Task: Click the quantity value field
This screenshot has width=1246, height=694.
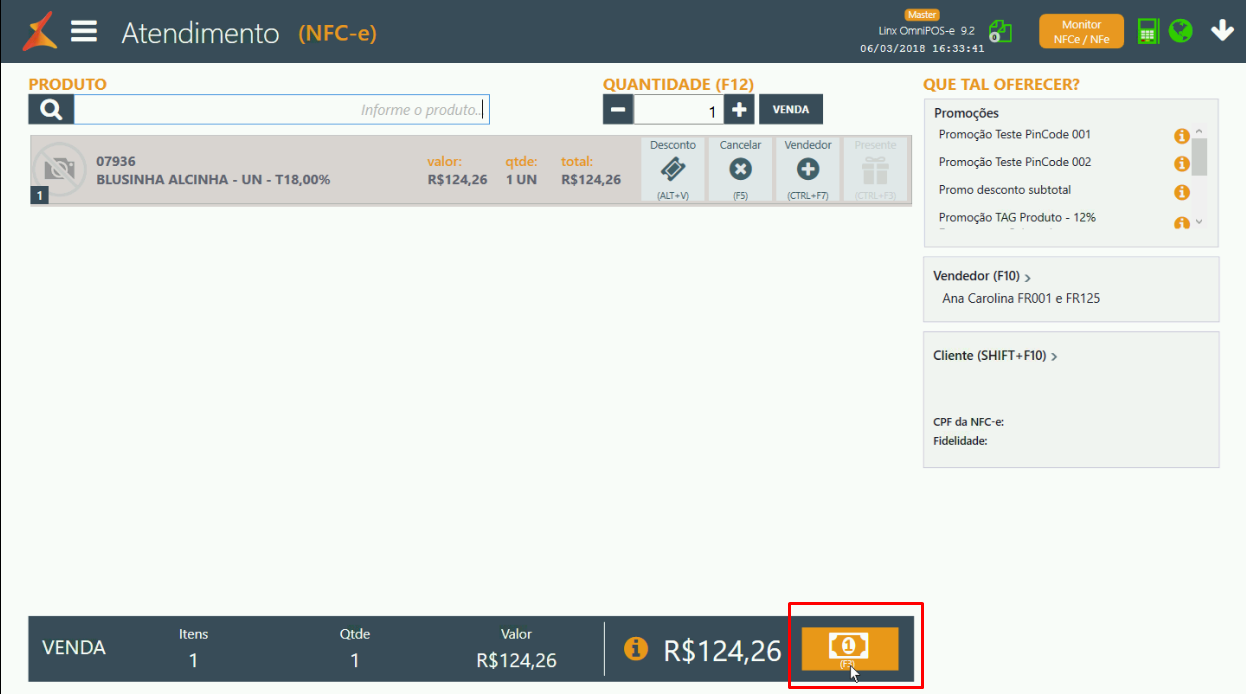Action: (x=678, y=110)
